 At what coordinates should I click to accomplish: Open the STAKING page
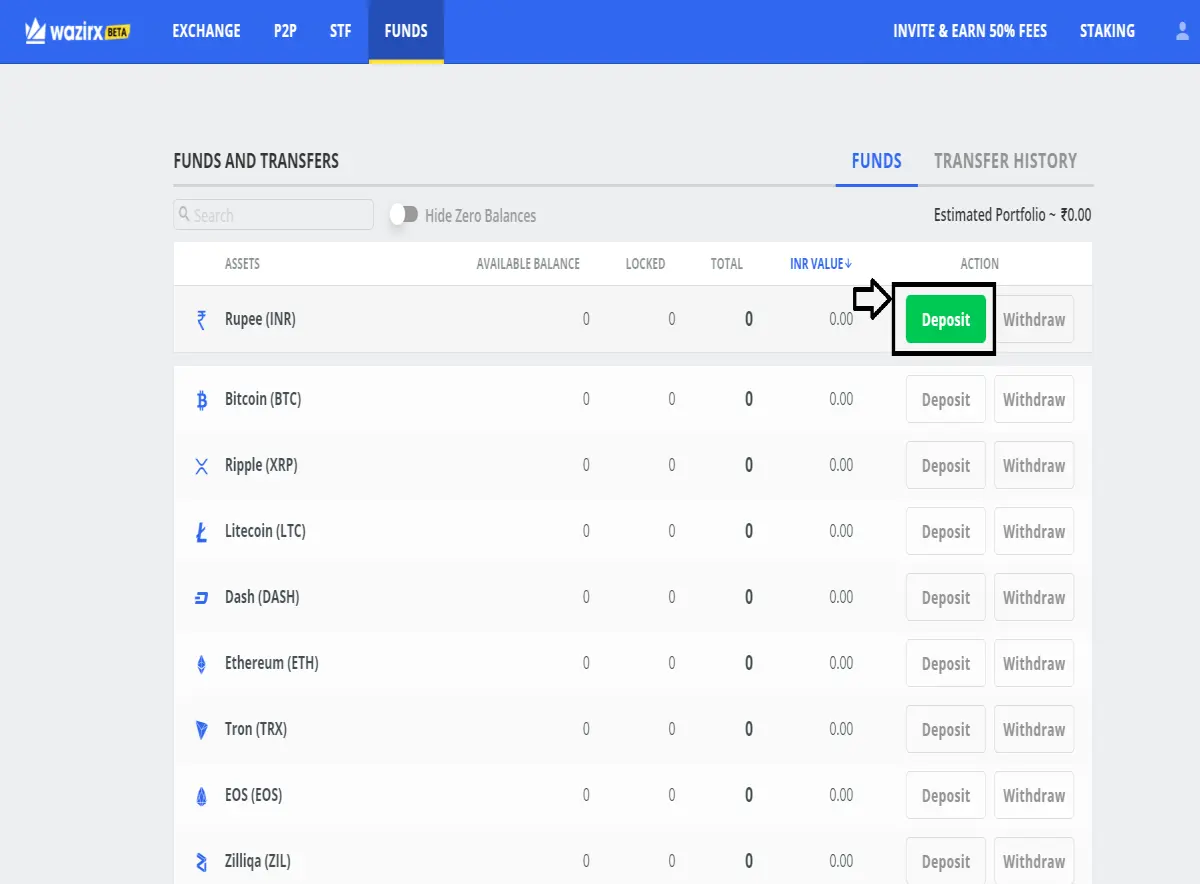[x=1107, y=31]
